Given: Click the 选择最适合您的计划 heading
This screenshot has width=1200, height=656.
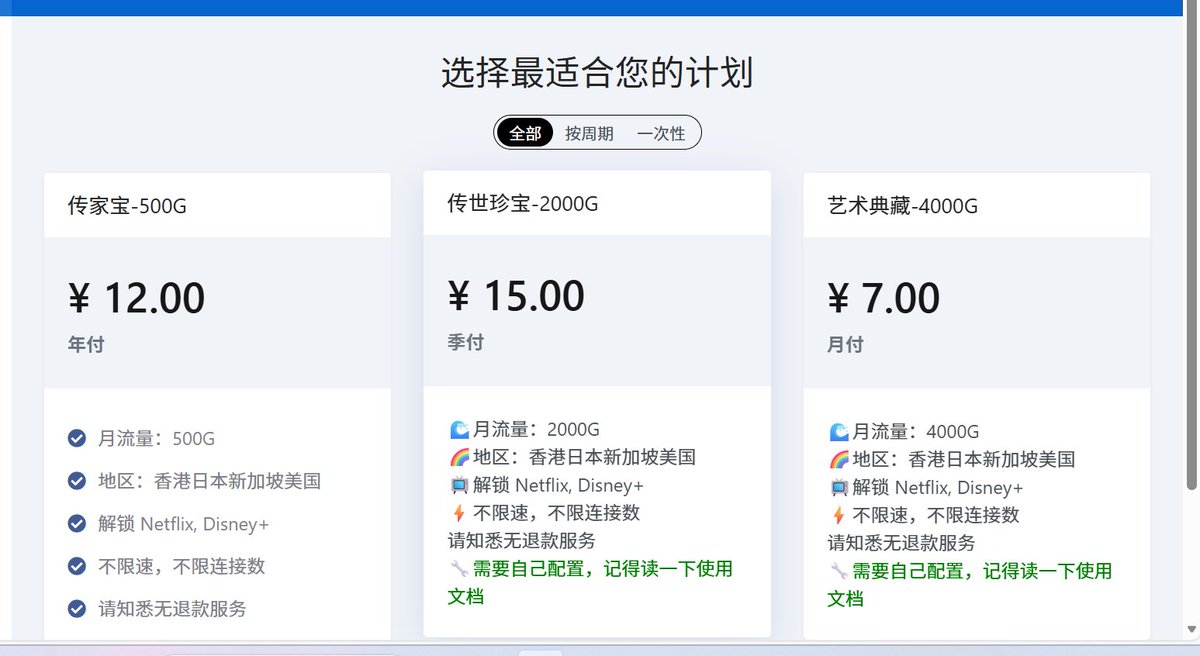Looking at the screenshot, I should click(x=597, y=73).
